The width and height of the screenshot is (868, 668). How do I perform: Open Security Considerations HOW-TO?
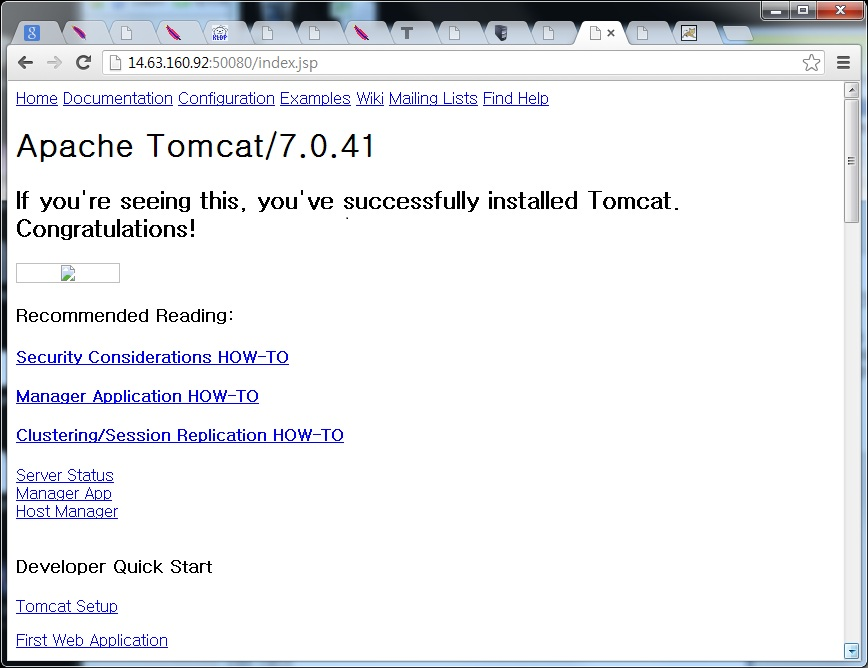point(152,358)
